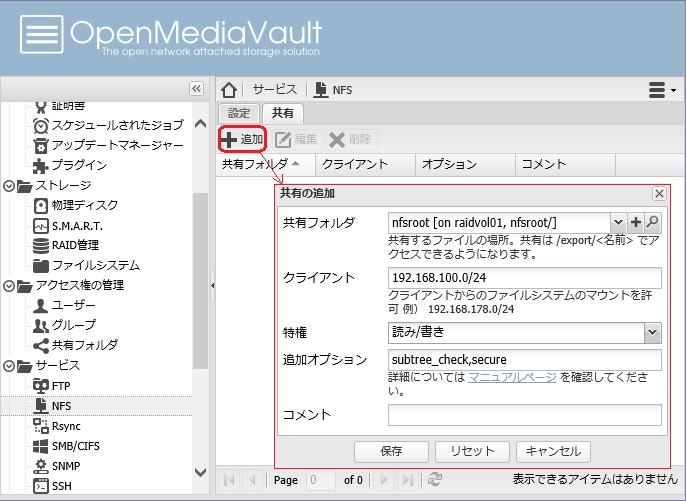The width and height of the screenshot is (686, 501).
Task: Open SMB/CIFS service in sidebar
Action: pyautogui.click(x=66, y=446)
